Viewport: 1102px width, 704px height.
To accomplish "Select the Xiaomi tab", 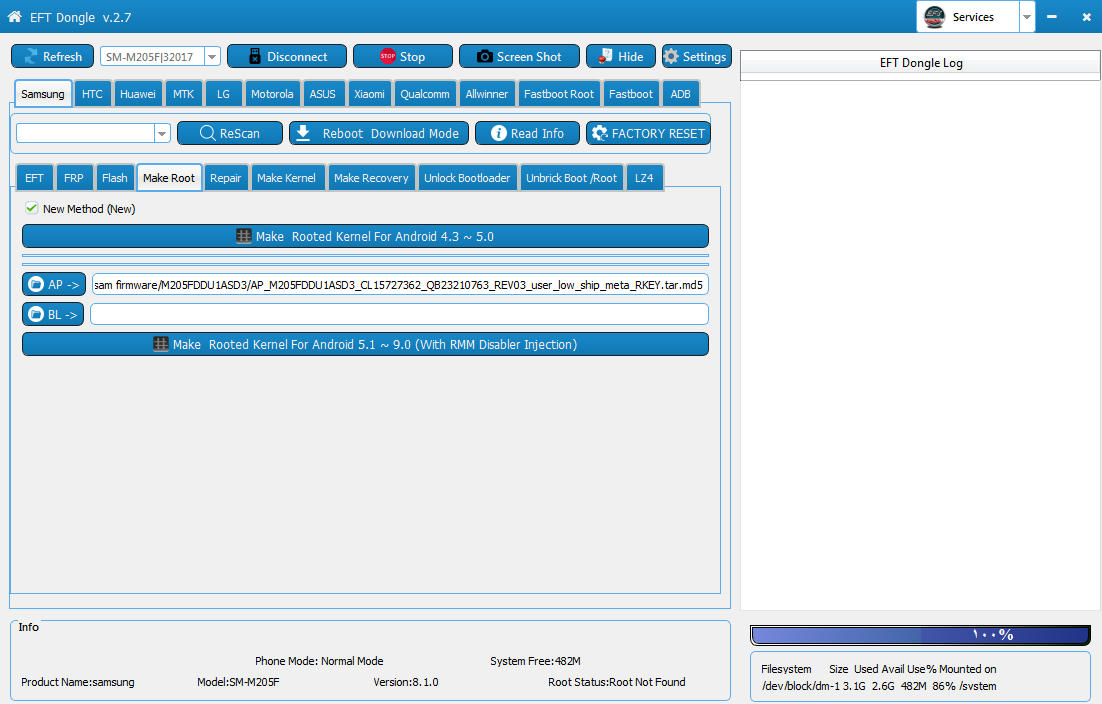I will pos(369,93).
